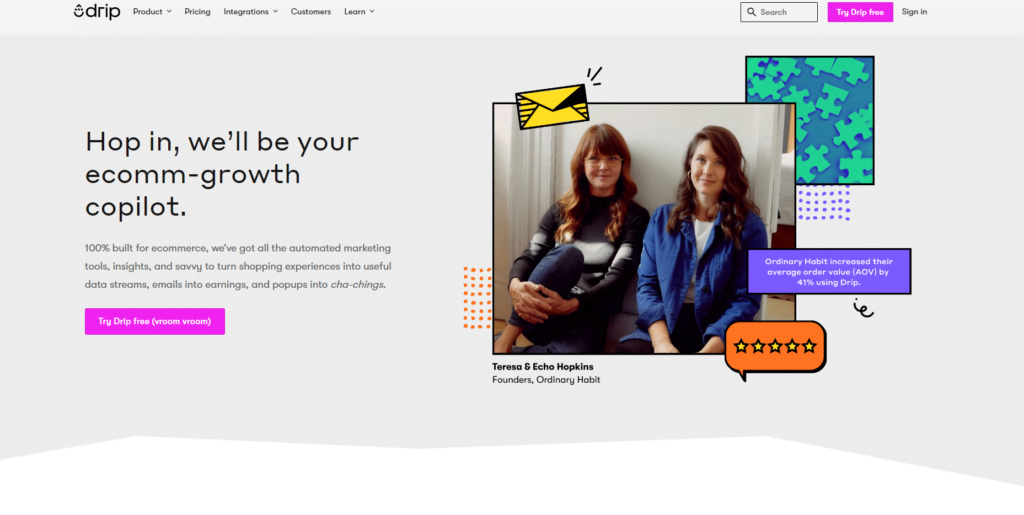
Task: Click the photo of Teresa & Echo Hopkins
Action: pos(644,228)
